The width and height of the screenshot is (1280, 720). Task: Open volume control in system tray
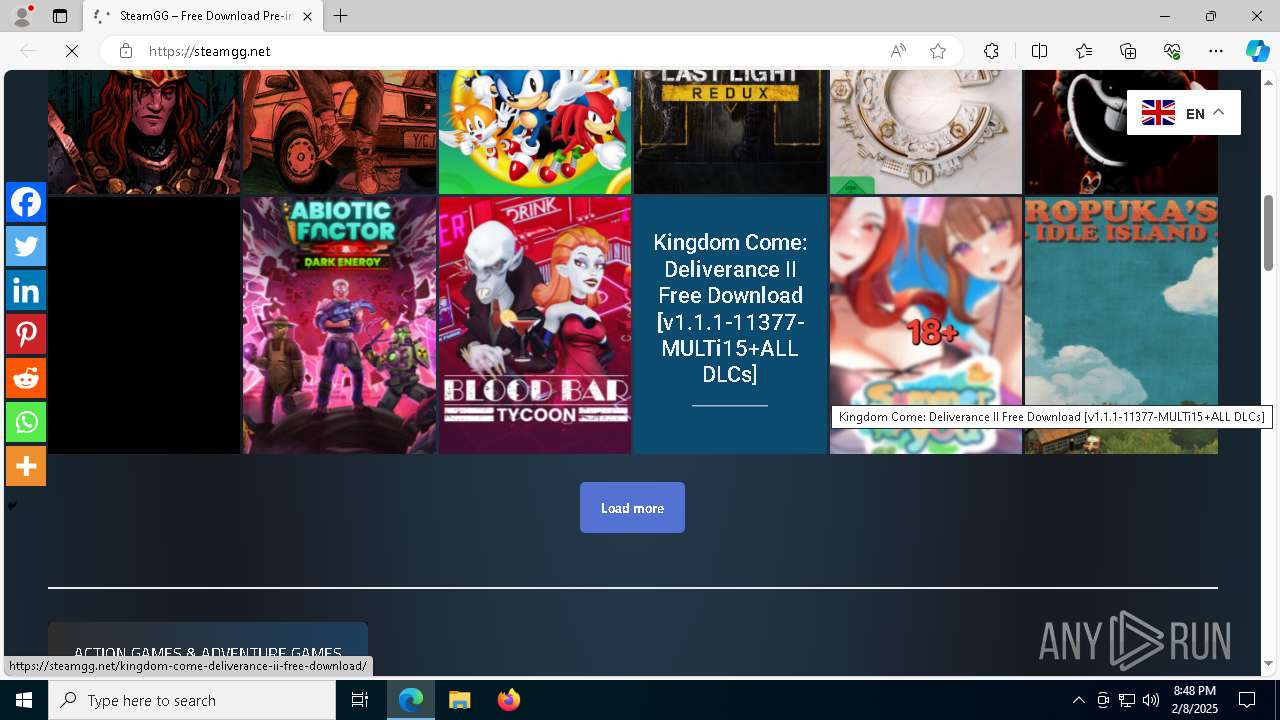1150,700
